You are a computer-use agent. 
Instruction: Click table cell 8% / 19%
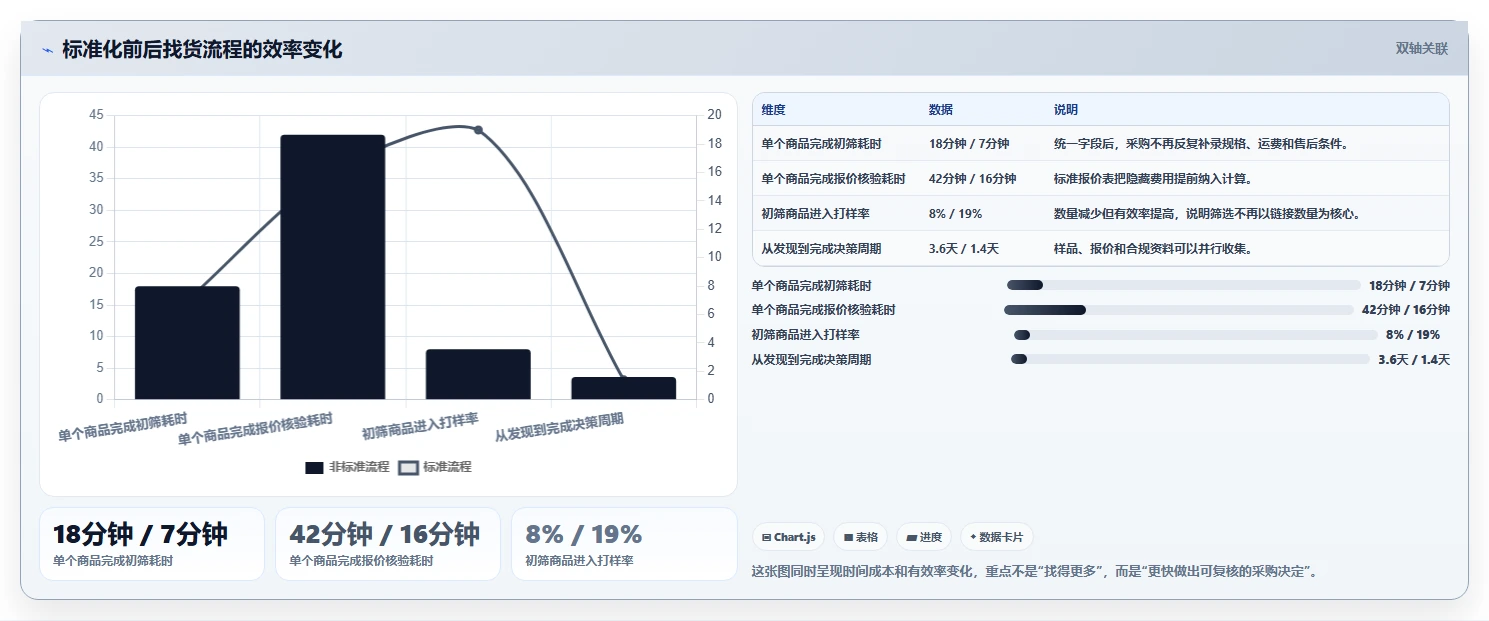point(956,213)
